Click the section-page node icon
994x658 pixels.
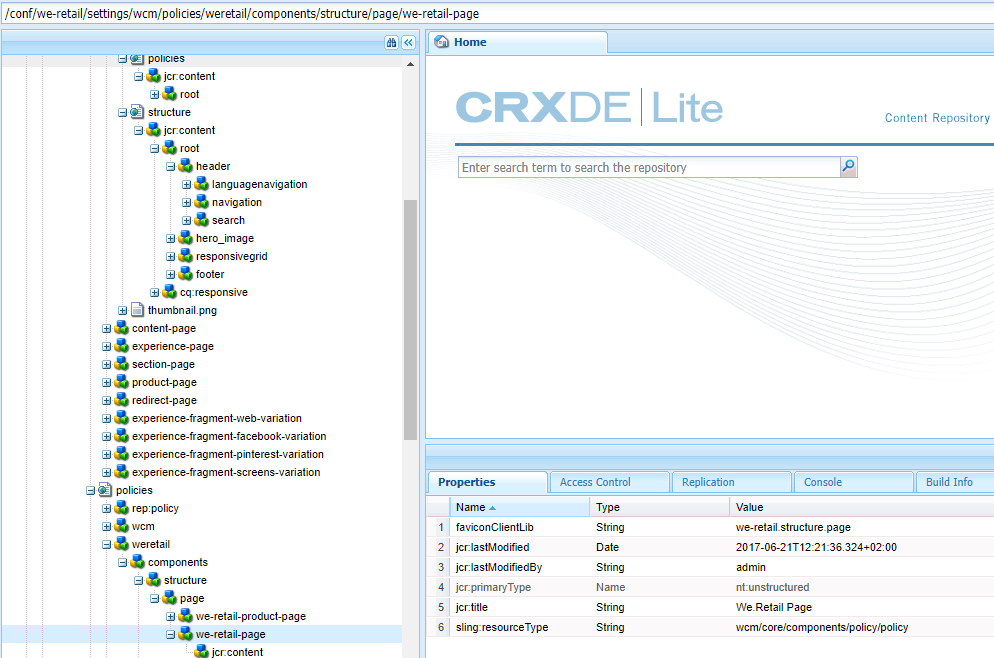[x=122, y=364]
